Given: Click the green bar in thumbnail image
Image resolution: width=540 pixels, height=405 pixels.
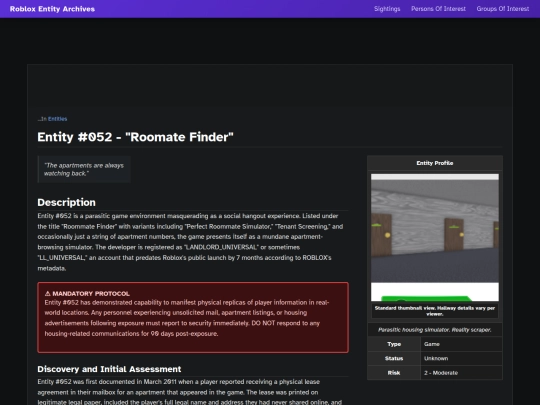Looking at the screenshot, I should point(426,298).
